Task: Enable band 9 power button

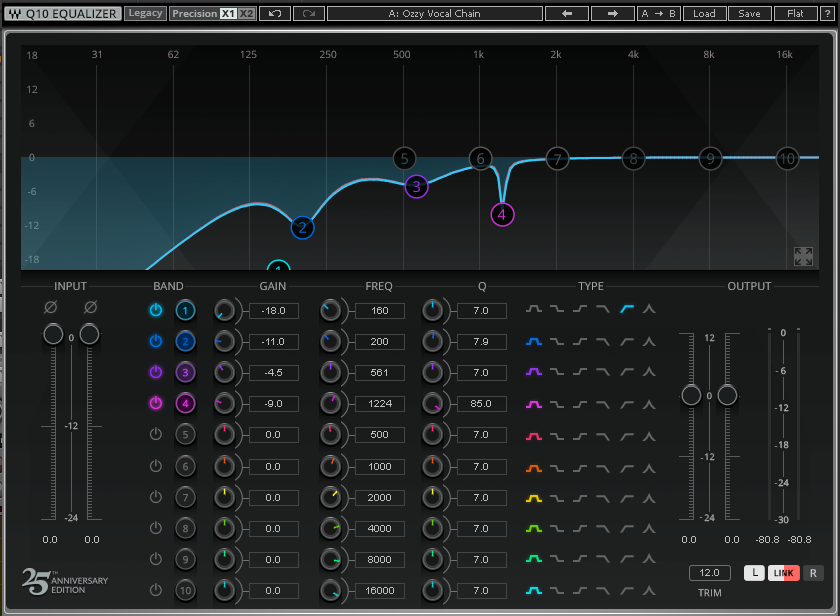Action: 156,559
